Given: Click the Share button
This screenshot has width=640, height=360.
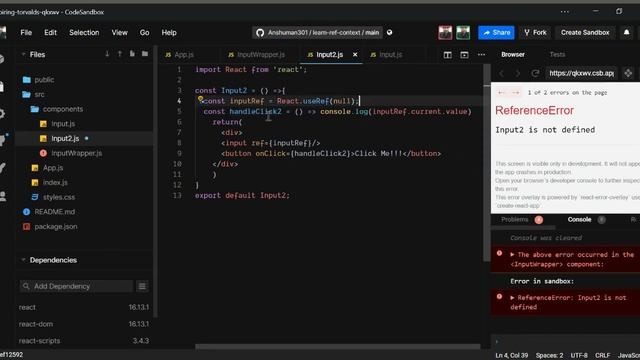Looking at the screenshot, I should coord(496,33).
